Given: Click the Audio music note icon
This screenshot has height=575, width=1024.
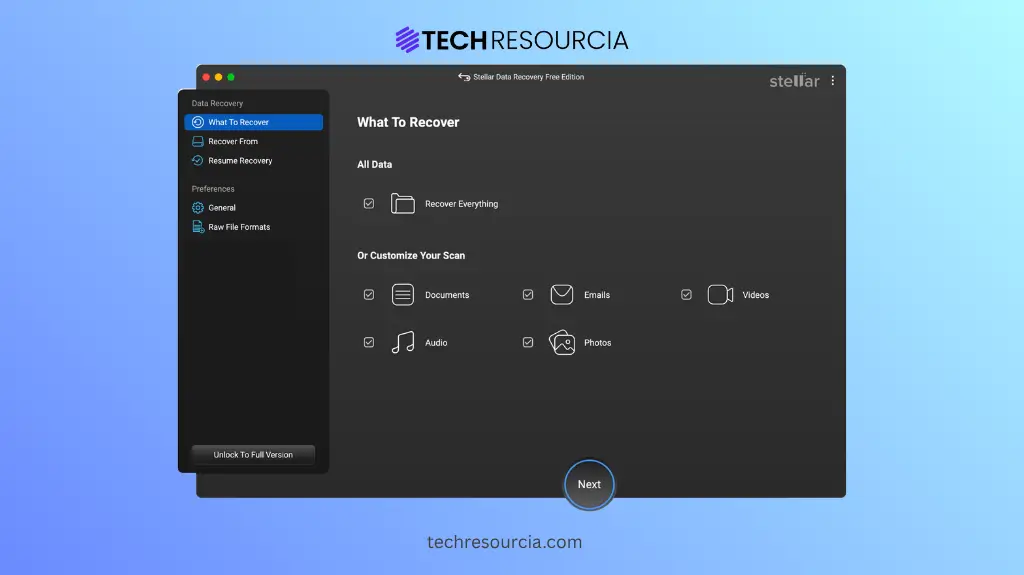Looking at the screenshot, I should coord(402,342).
